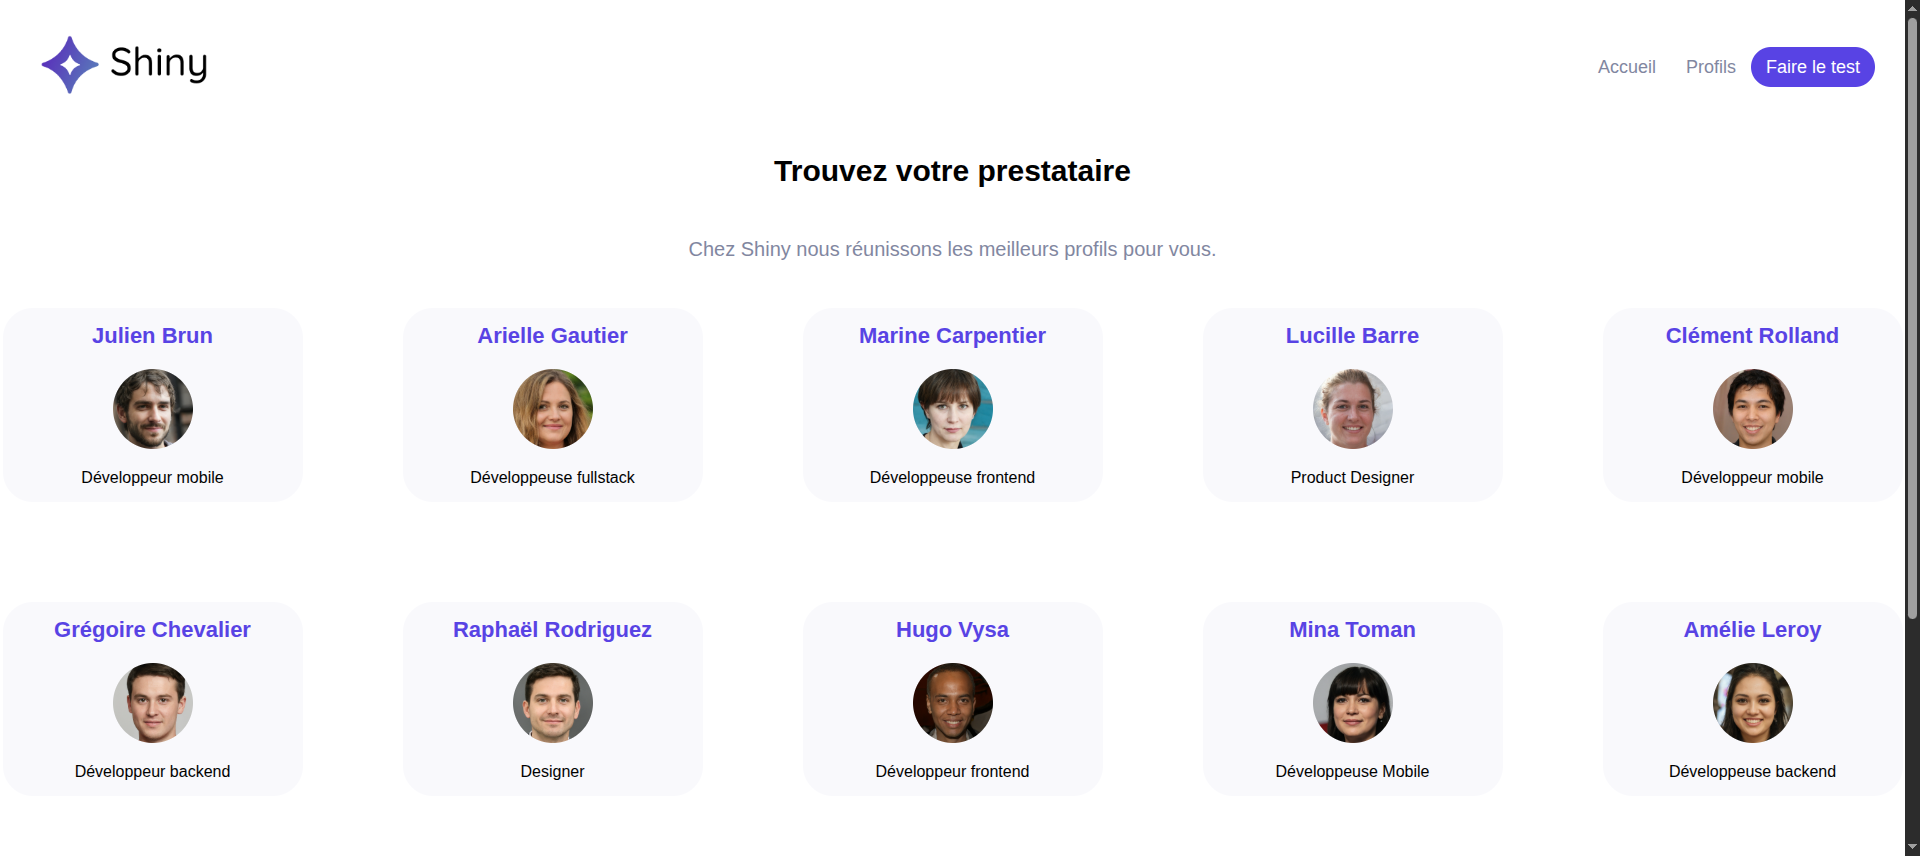Select Julien Brun's profile photo
The height and width of the screenshot is (856, 1920).
pos(153,409)
